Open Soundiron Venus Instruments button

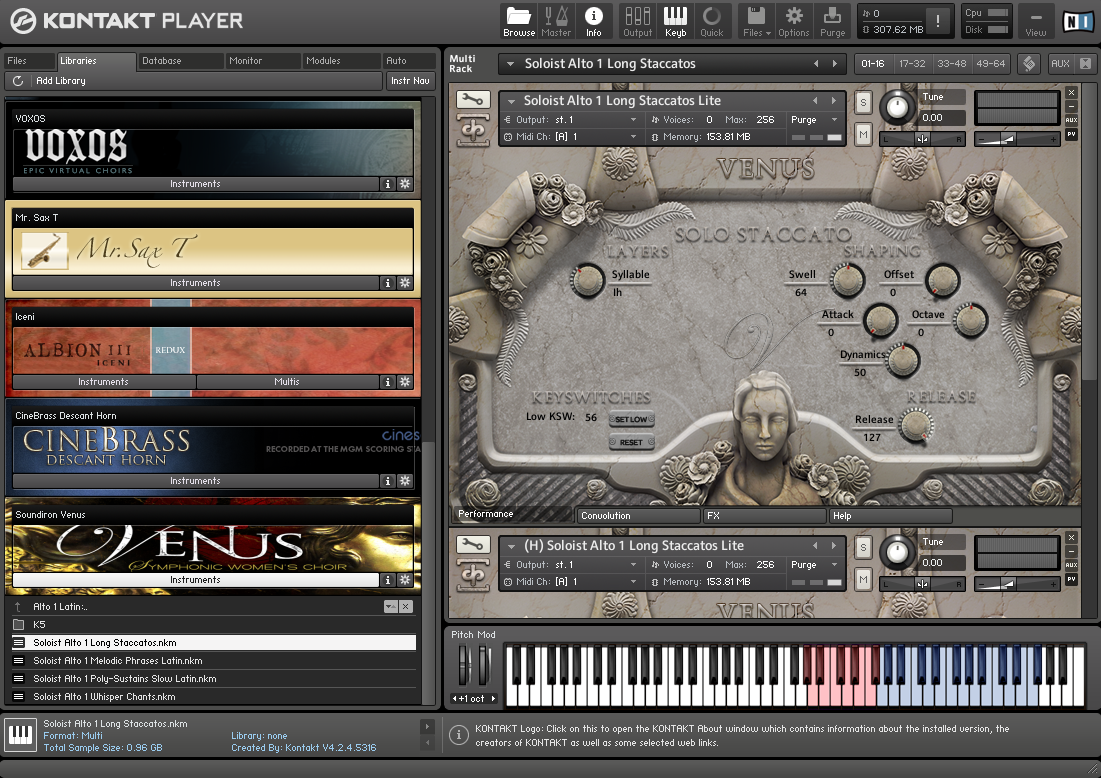[195, 580]
